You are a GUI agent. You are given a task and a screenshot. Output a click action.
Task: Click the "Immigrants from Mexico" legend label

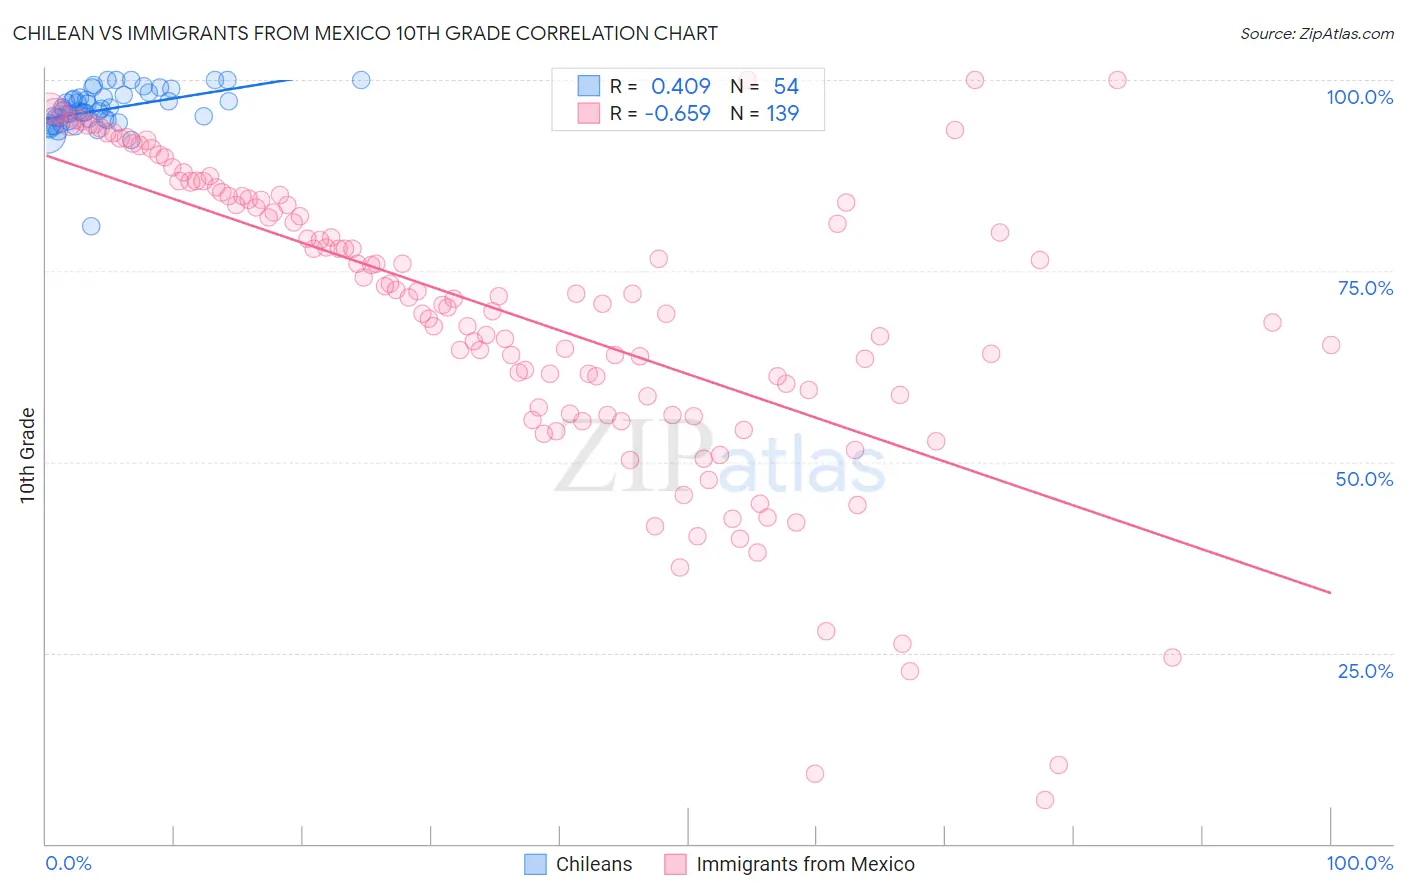pyautogui.click(x=805, y=864)
